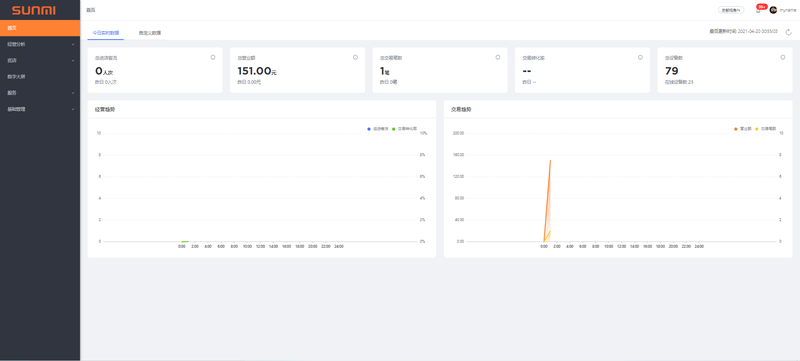Screen dimensions: 800x361
Task: Click yesterday's 0.00元 comparison text
Action: tap(249, 82)
